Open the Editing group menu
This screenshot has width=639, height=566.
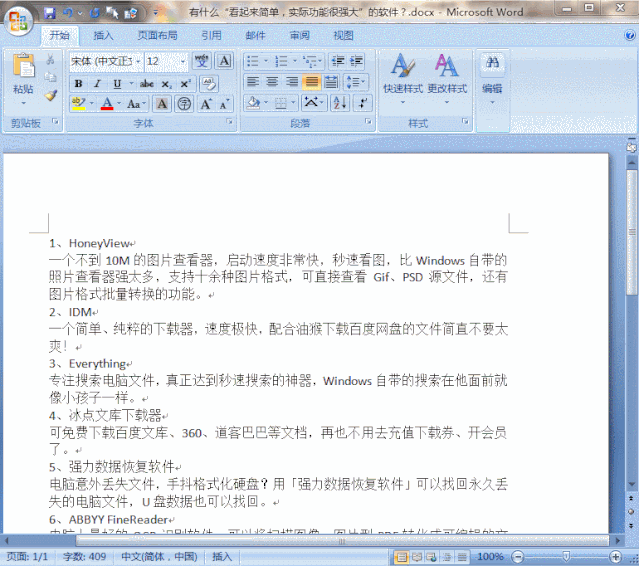[x=492, y=79]
